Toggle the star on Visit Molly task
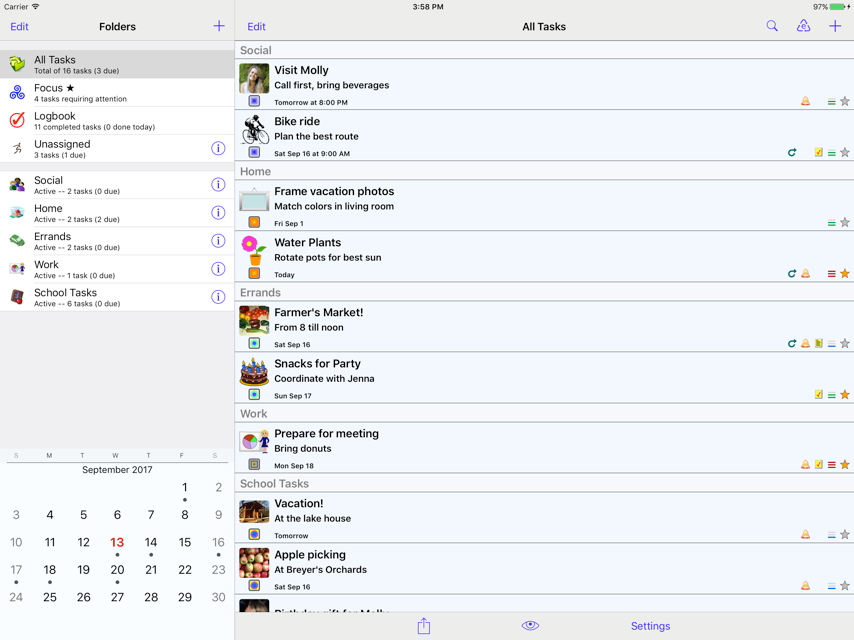854x640 pixels. click(x=845, y=101)
